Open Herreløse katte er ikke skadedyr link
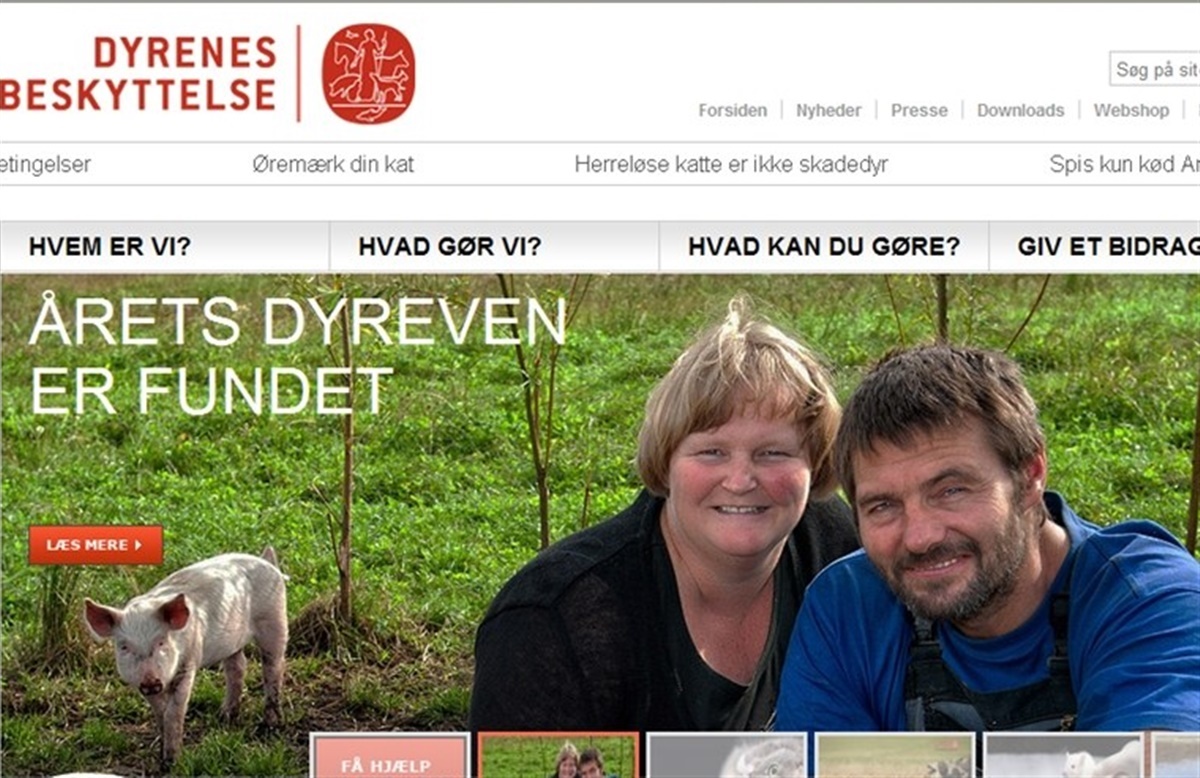The height and width of the screenshot is (778, 1200). click(x=731, y=165)
